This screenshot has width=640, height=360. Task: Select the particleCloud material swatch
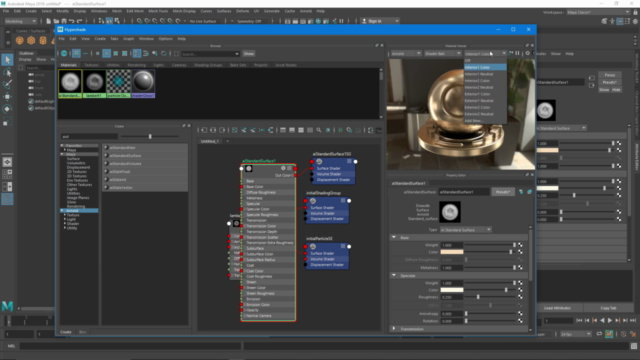coord(119,84)
